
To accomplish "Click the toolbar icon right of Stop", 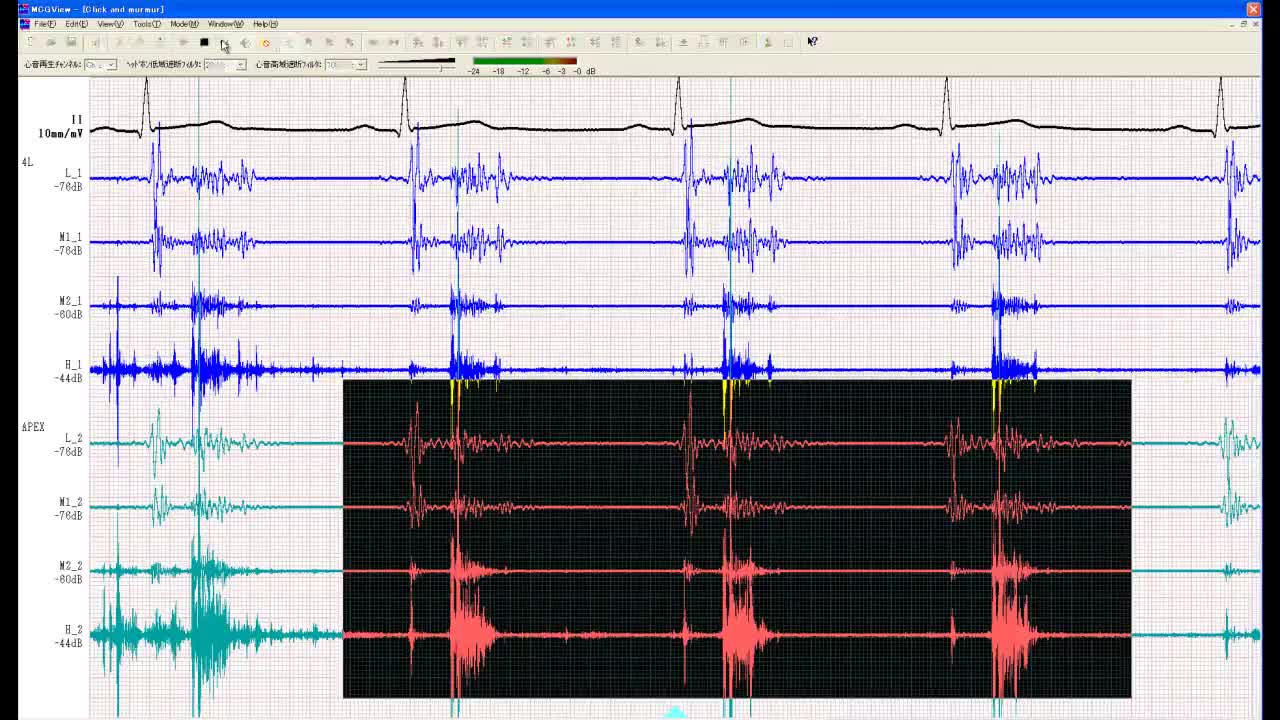I will pyautogui.click(x=224, y=42).
